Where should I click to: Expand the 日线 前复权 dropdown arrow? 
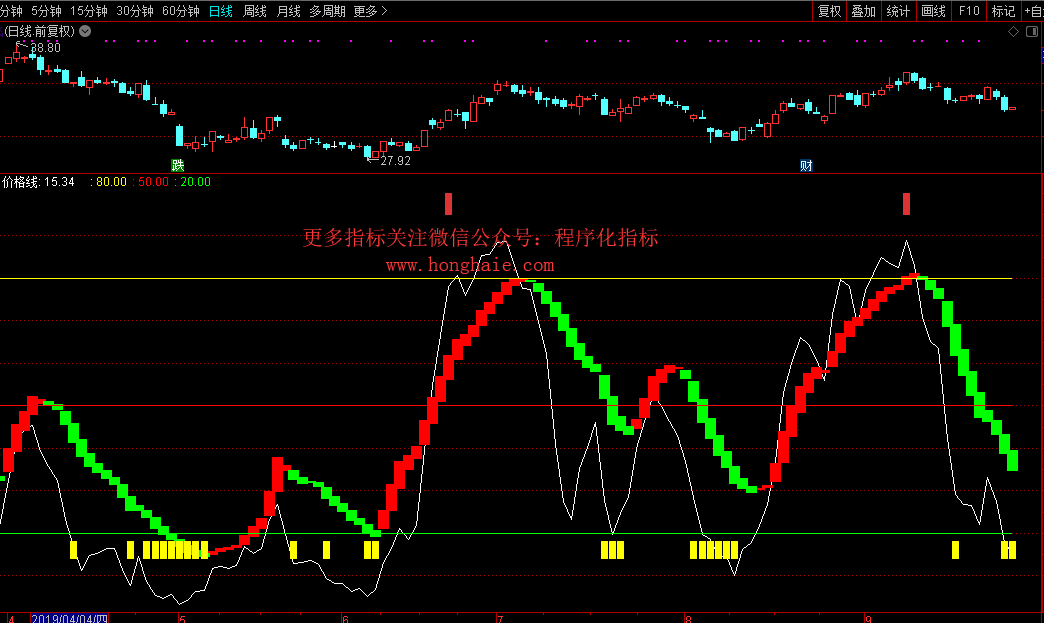click(84, 32)
